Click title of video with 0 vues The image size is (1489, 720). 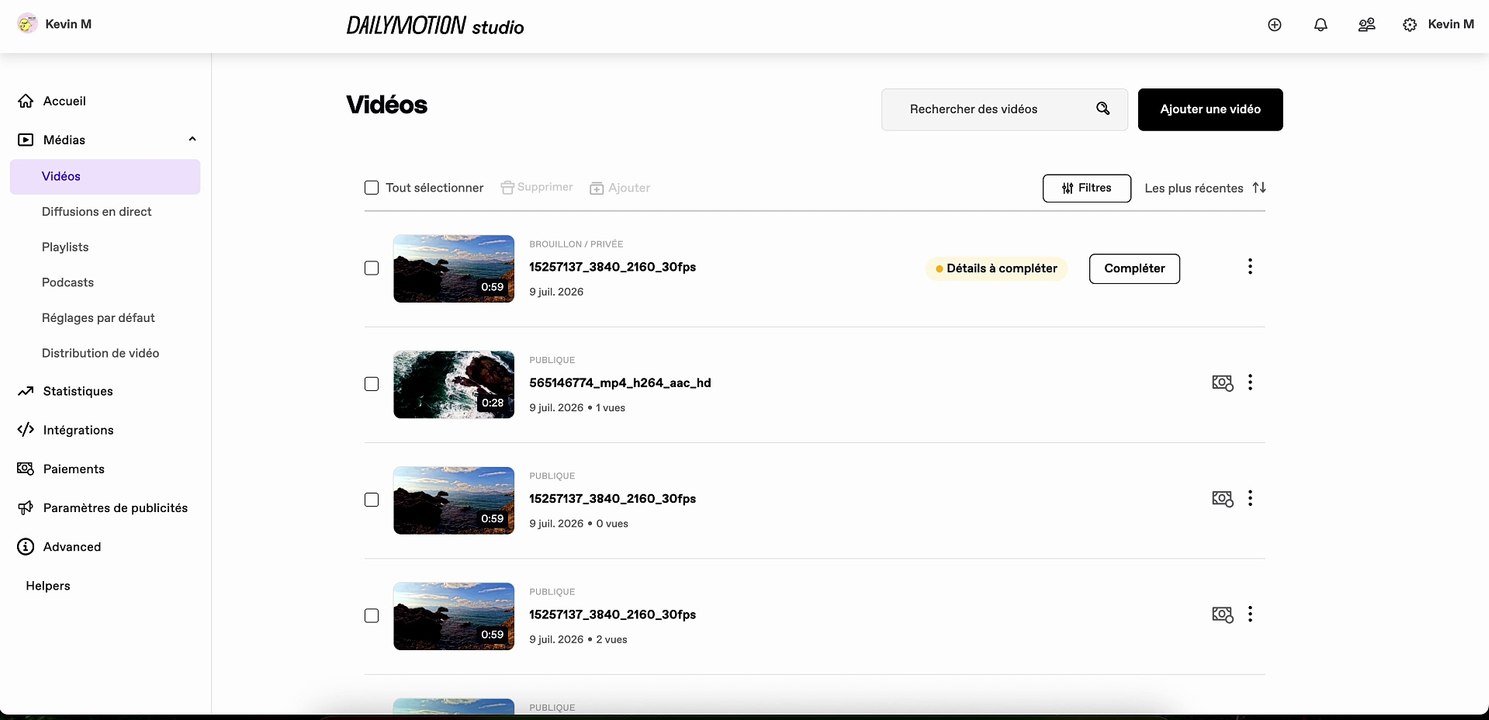612,499
